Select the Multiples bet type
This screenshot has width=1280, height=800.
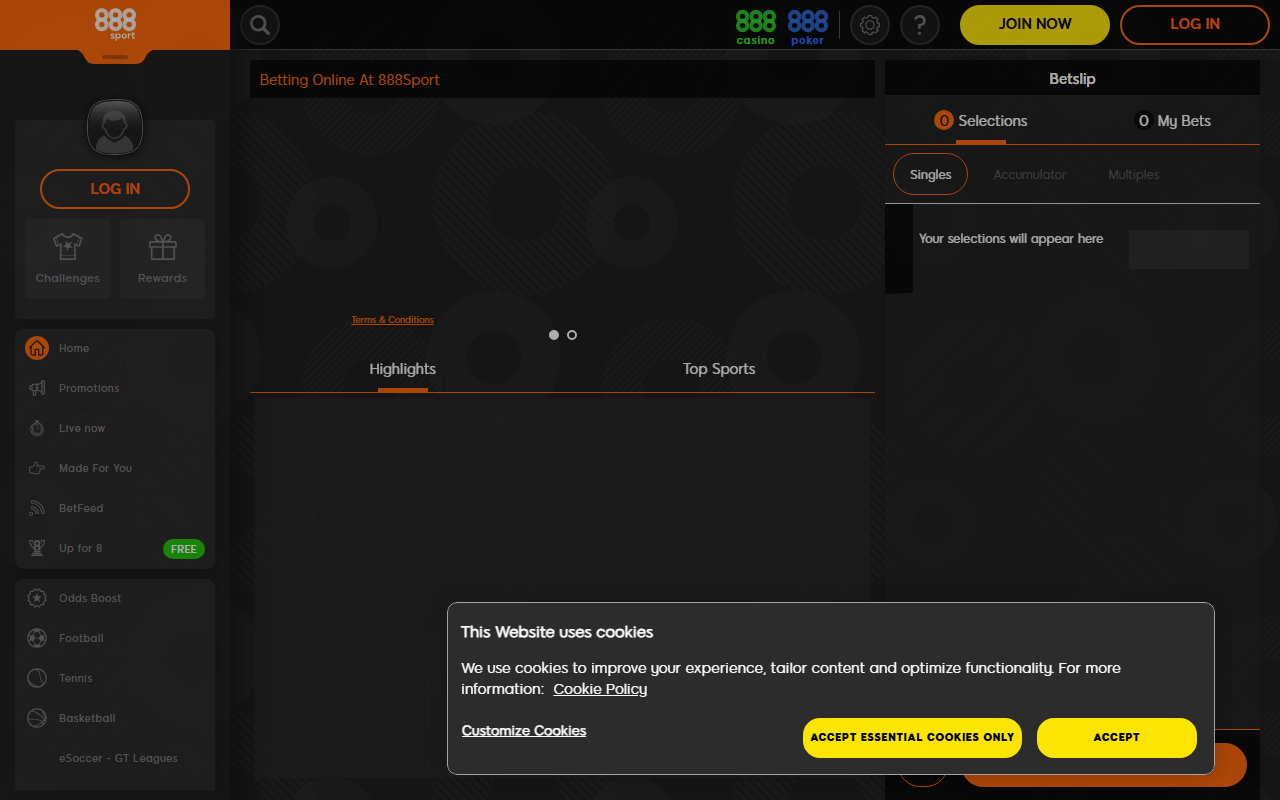tap(1134, 174)
